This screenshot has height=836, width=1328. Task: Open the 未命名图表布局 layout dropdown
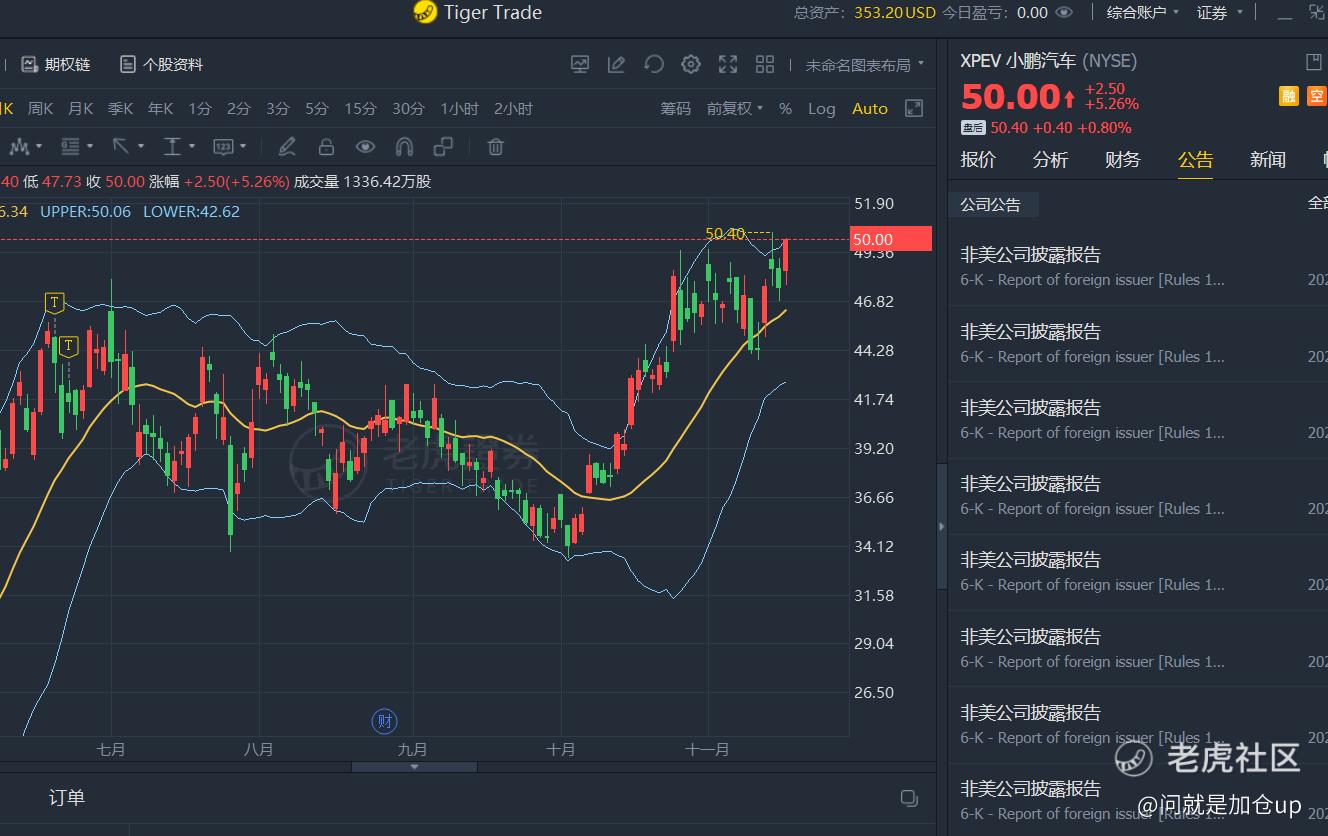865,65
